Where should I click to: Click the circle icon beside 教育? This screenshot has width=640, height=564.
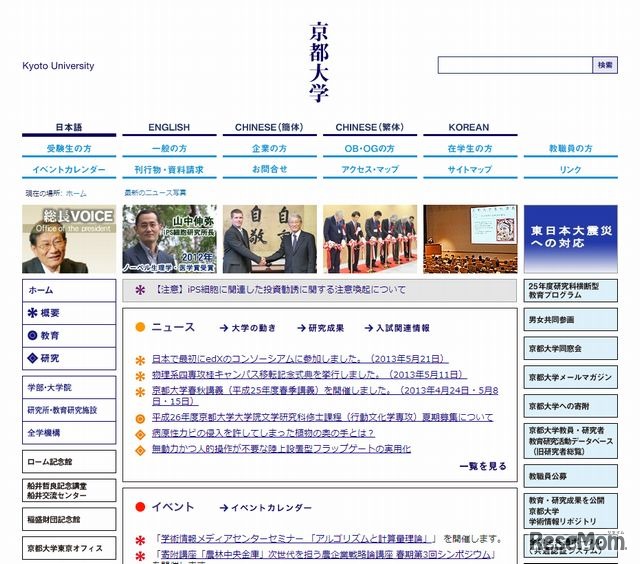pos(32,335)
